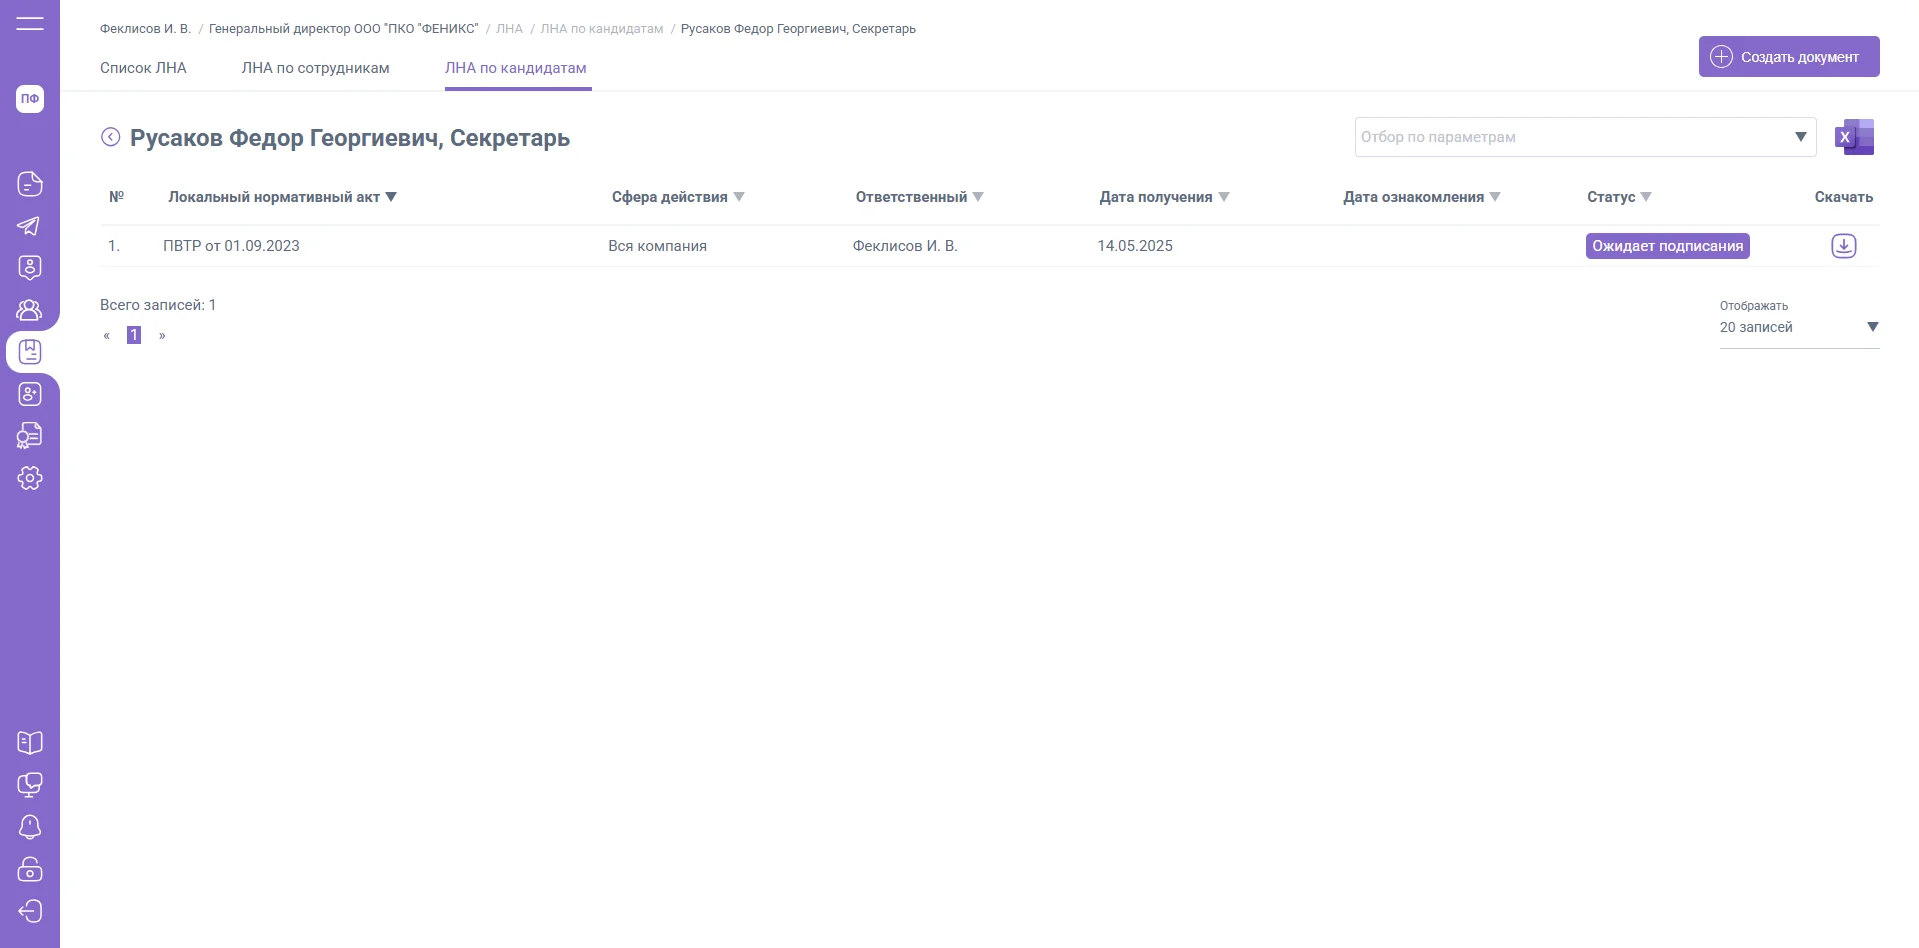Click the Ожидает подписания status badge
The height and width of the screenshot is (948, 1919).
1667,246
